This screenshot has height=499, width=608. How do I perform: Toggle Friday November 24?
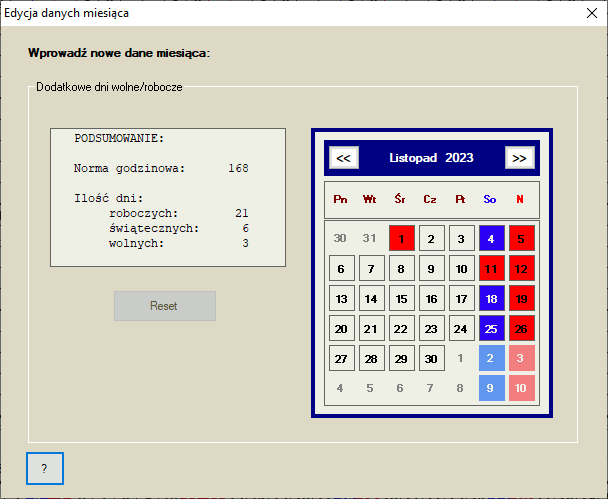click(x=461, y=329)
